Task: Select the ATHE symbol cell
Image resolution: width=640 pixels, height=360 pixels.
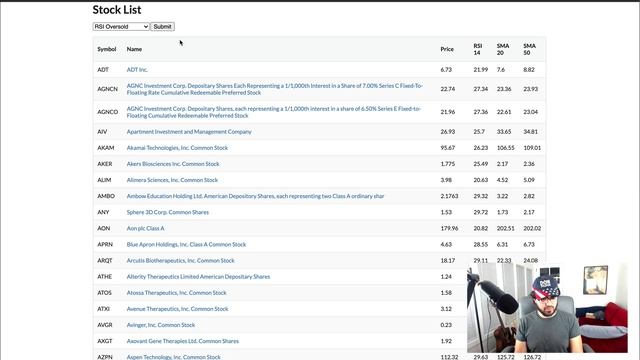Action: (x=104, y=277)
